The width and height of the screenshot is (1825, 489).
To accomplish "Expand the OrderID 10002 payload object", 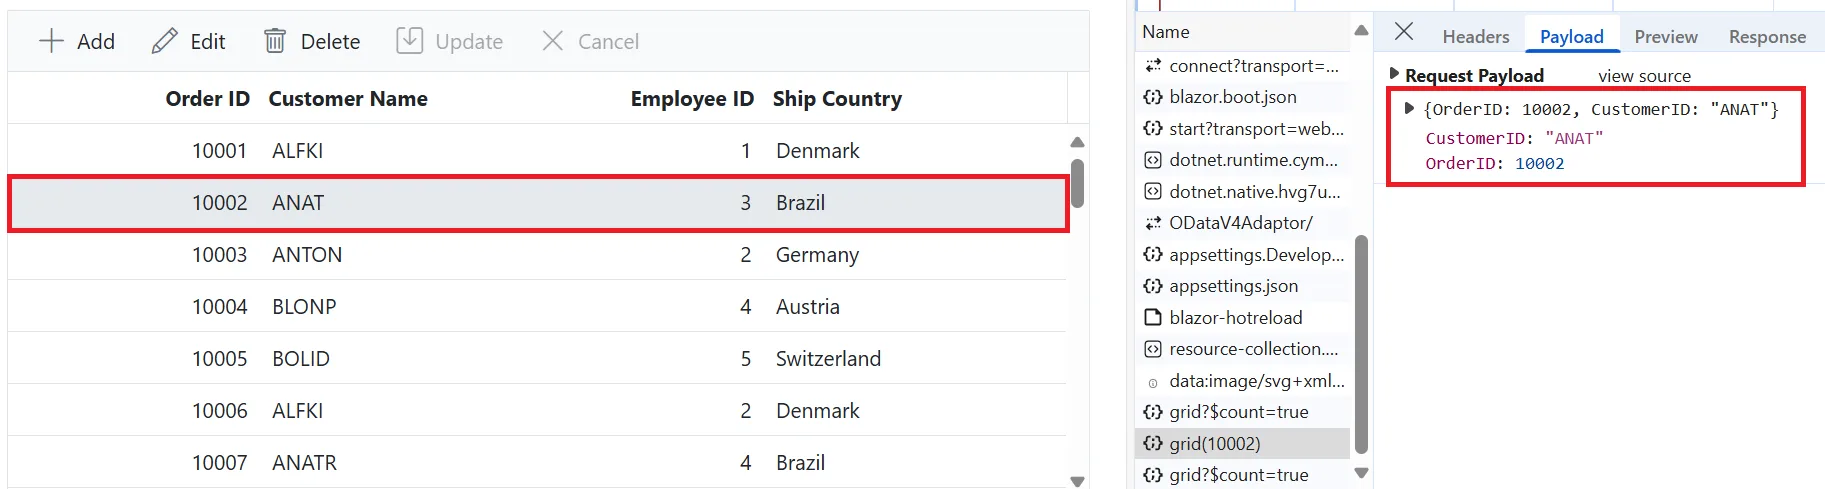I will click(x=1409, y=108).
